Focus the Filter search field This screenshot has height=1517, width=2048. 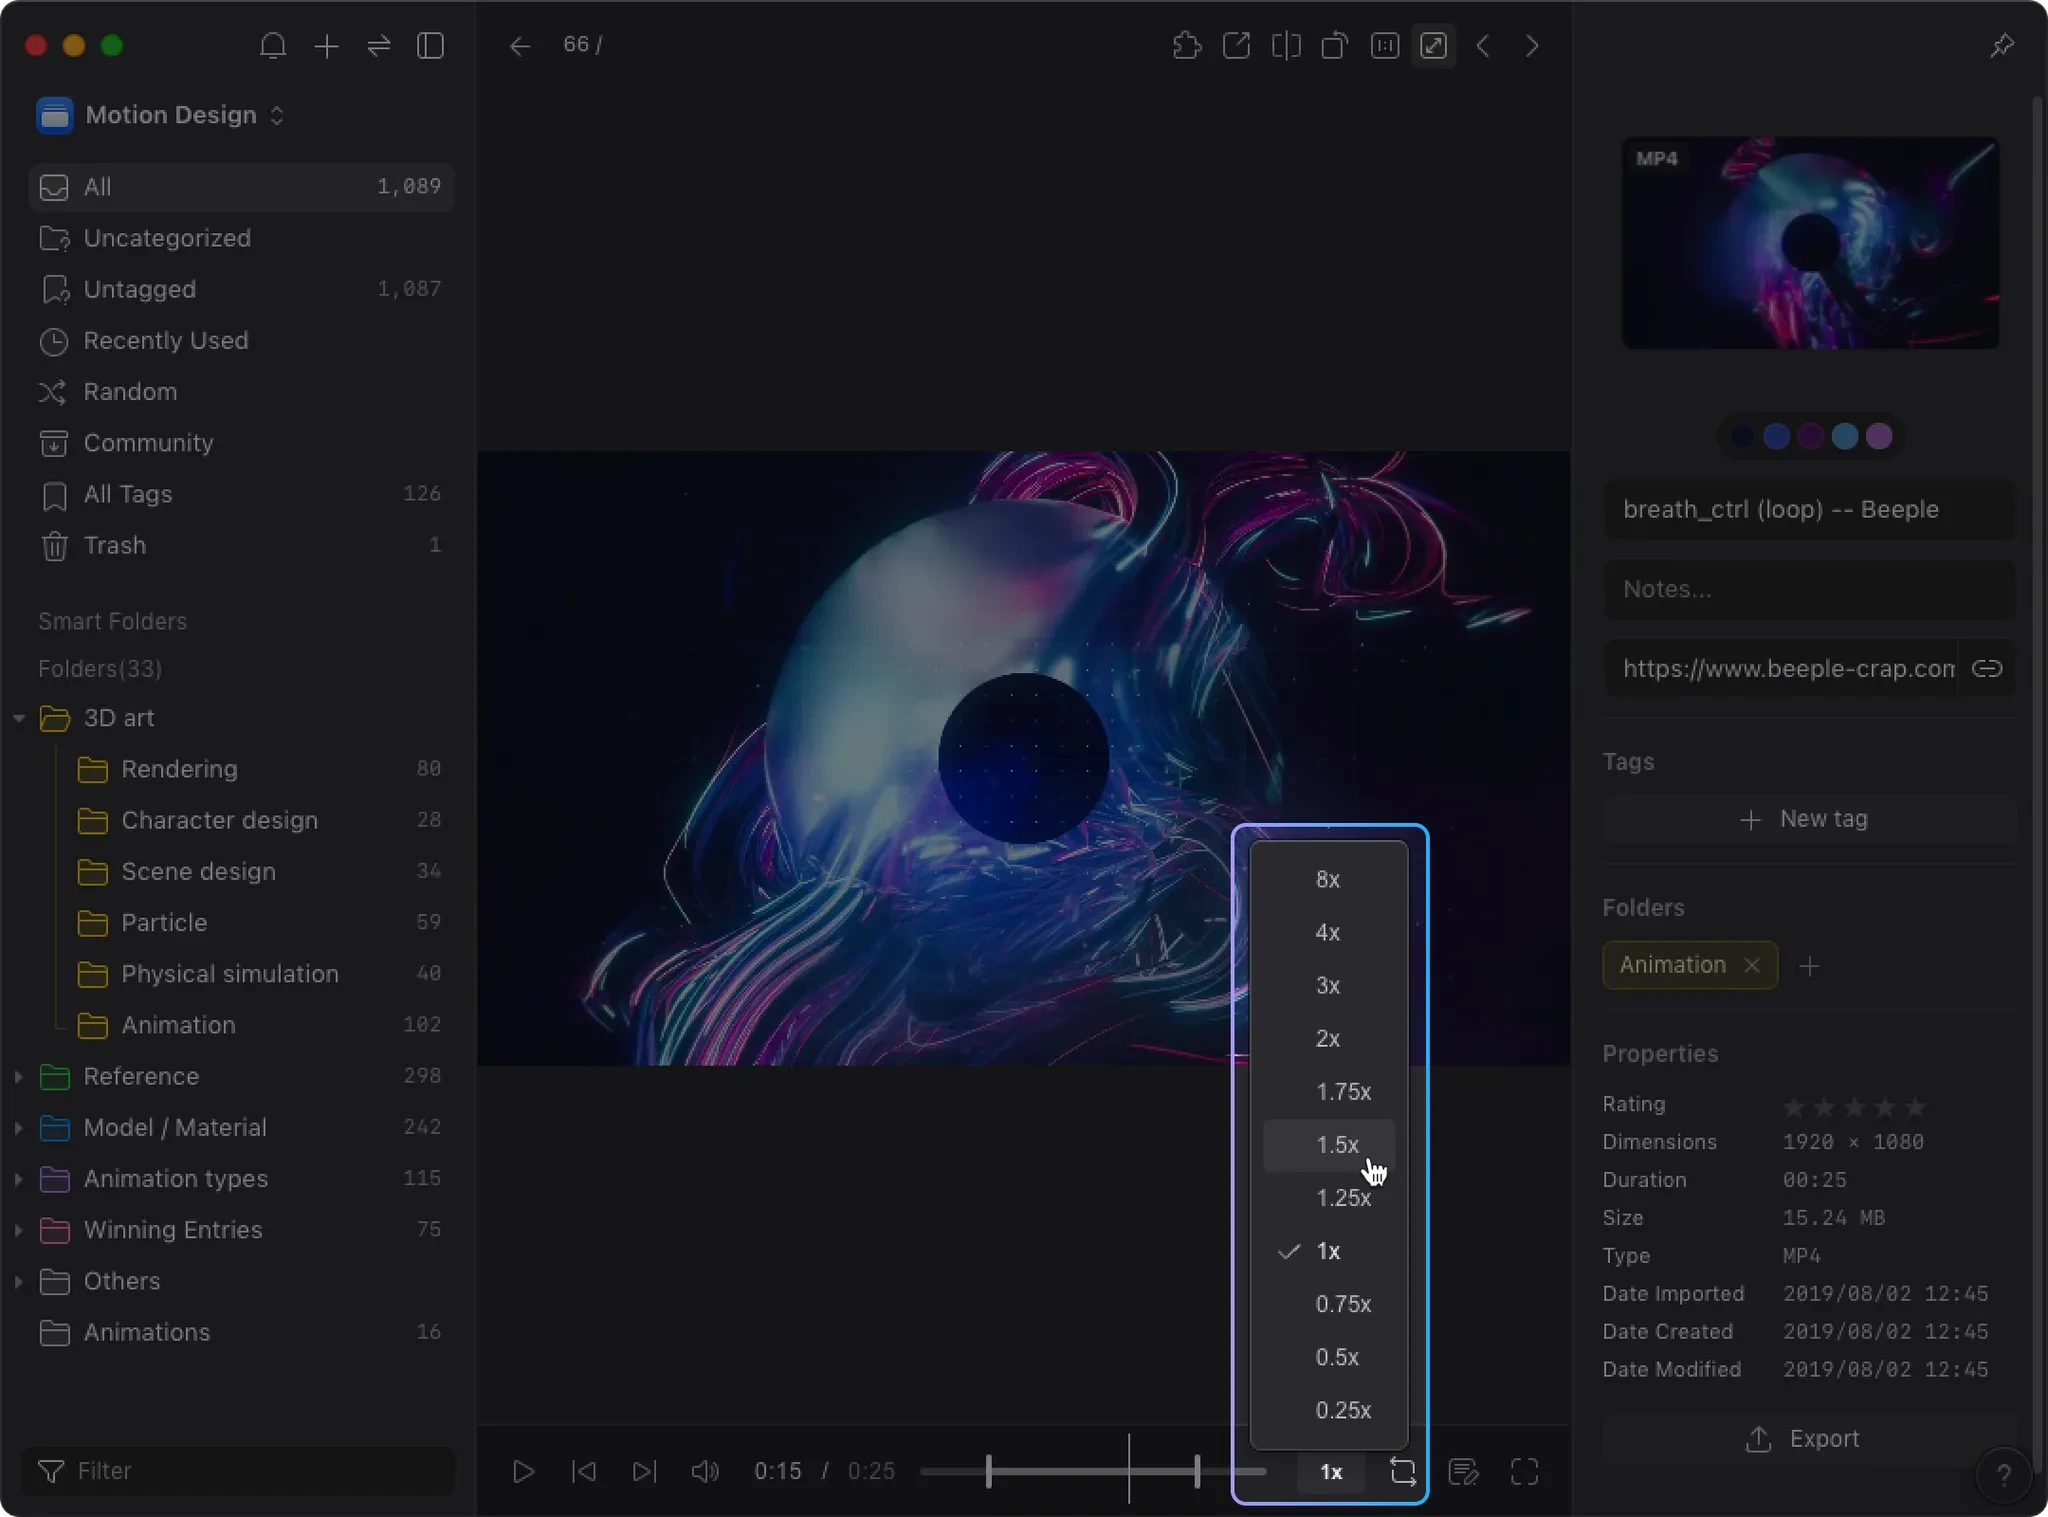[x=238, y=1471]
